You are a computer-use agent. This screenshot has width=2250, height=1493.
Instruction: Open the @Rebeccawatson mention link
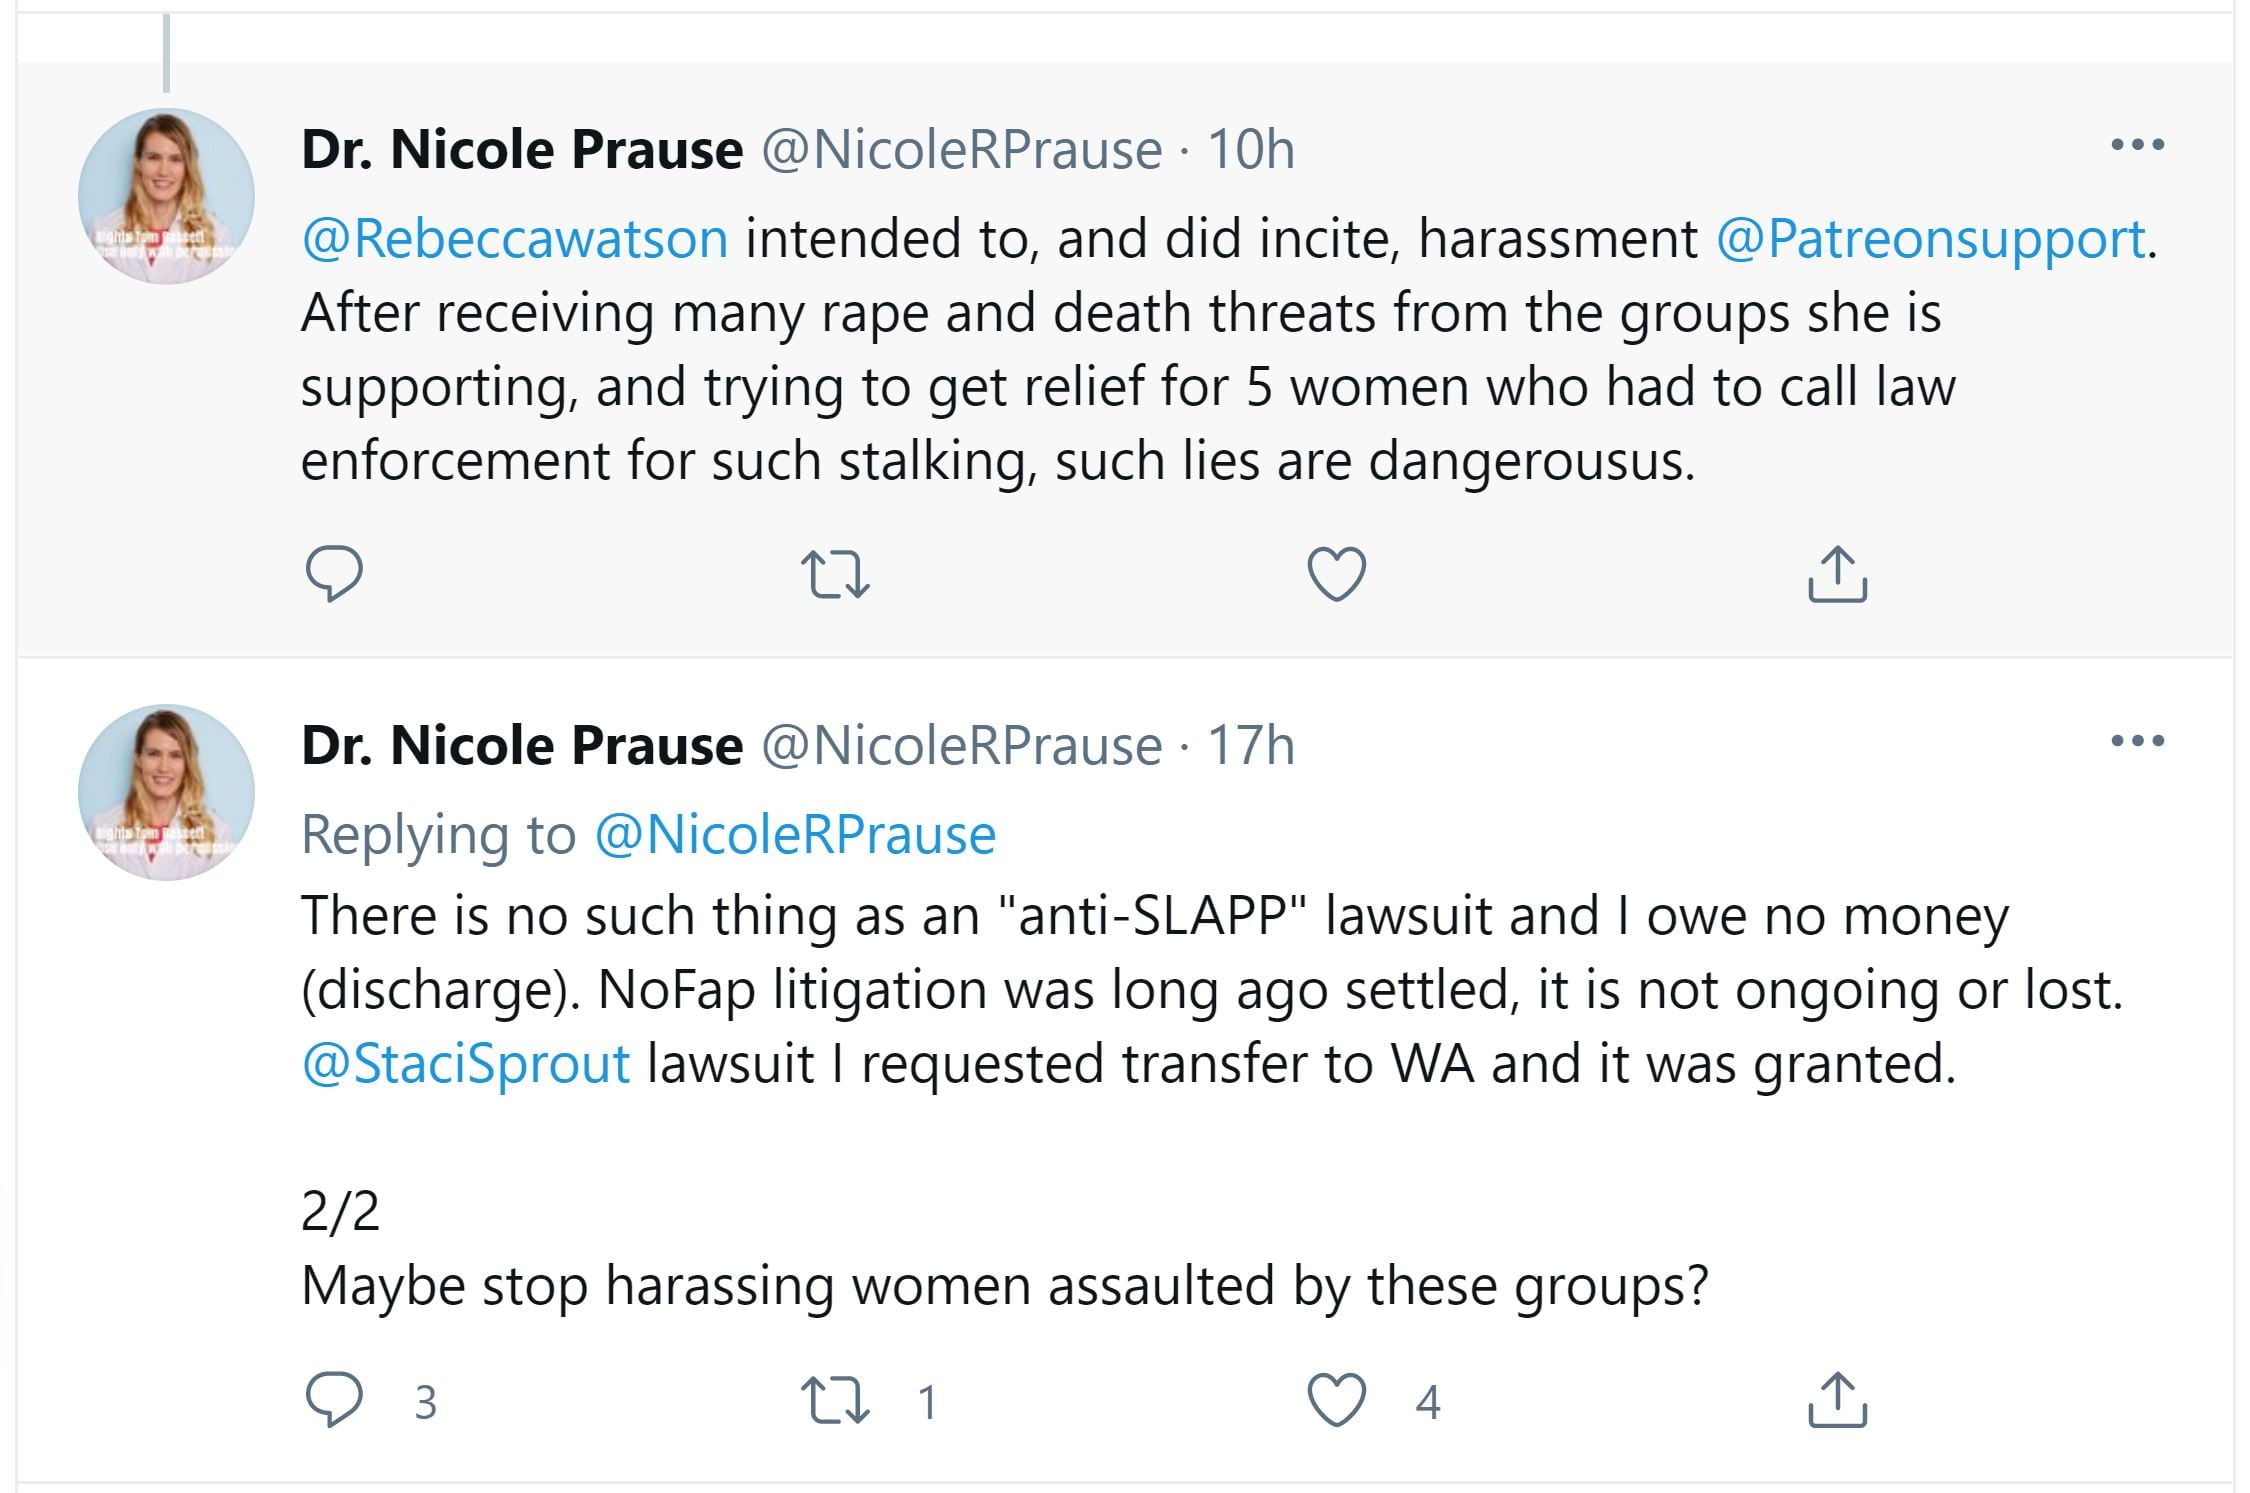coord(515,239)
